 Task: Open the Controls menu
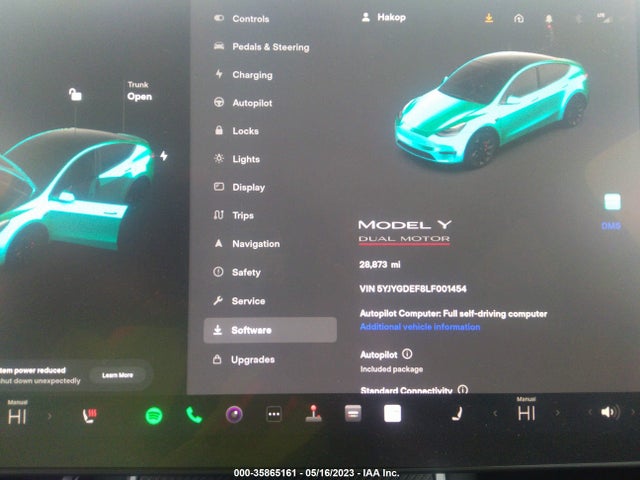[242, 19]
